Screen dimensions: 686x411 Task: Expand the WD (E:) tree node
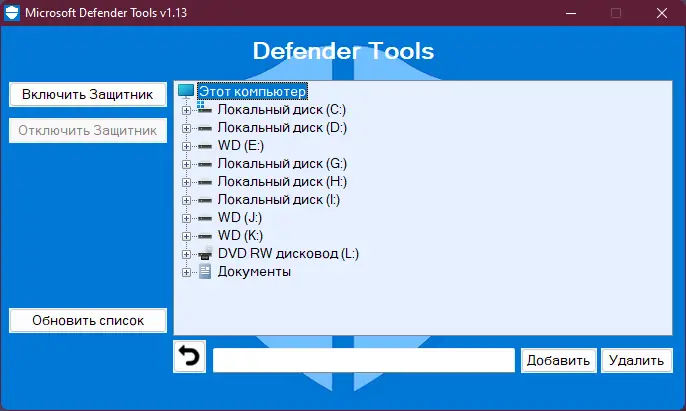[x=186, y=146]
